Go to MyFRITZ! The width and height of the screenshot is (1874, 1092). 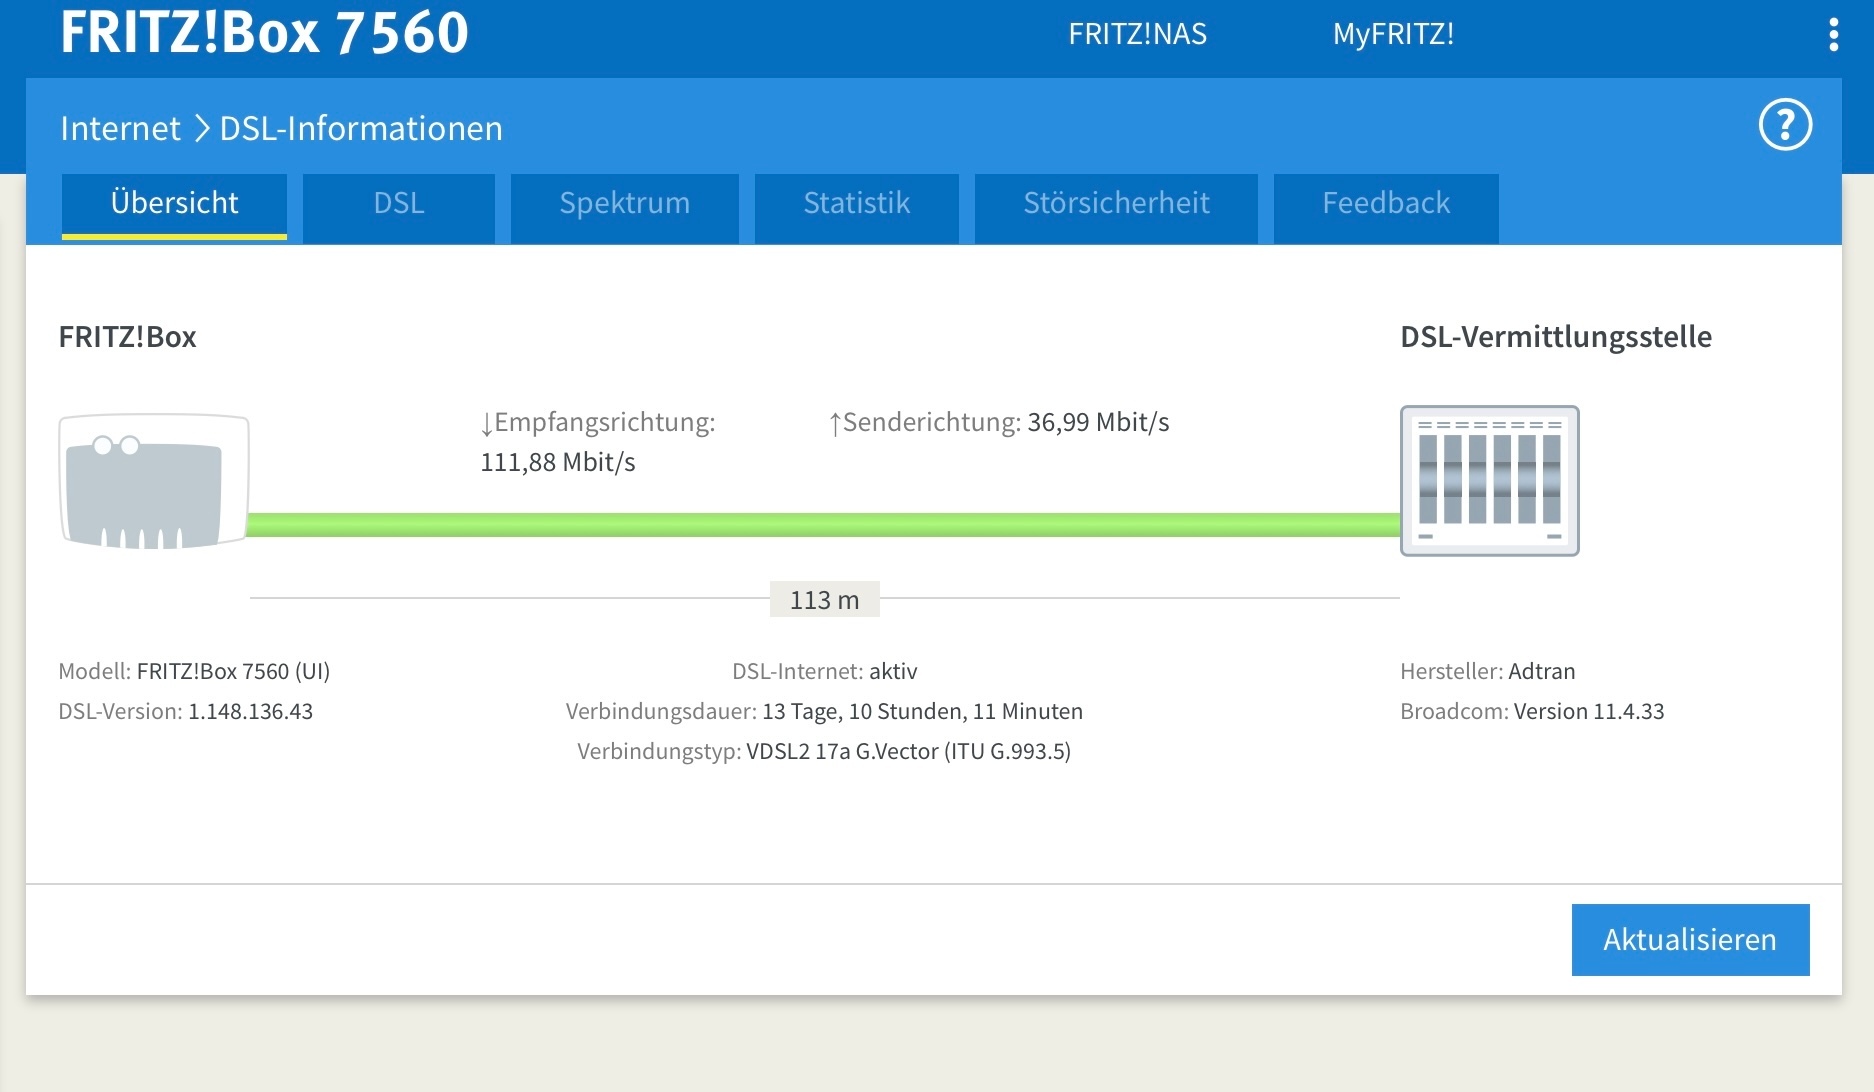click(x=1393, y=34)
